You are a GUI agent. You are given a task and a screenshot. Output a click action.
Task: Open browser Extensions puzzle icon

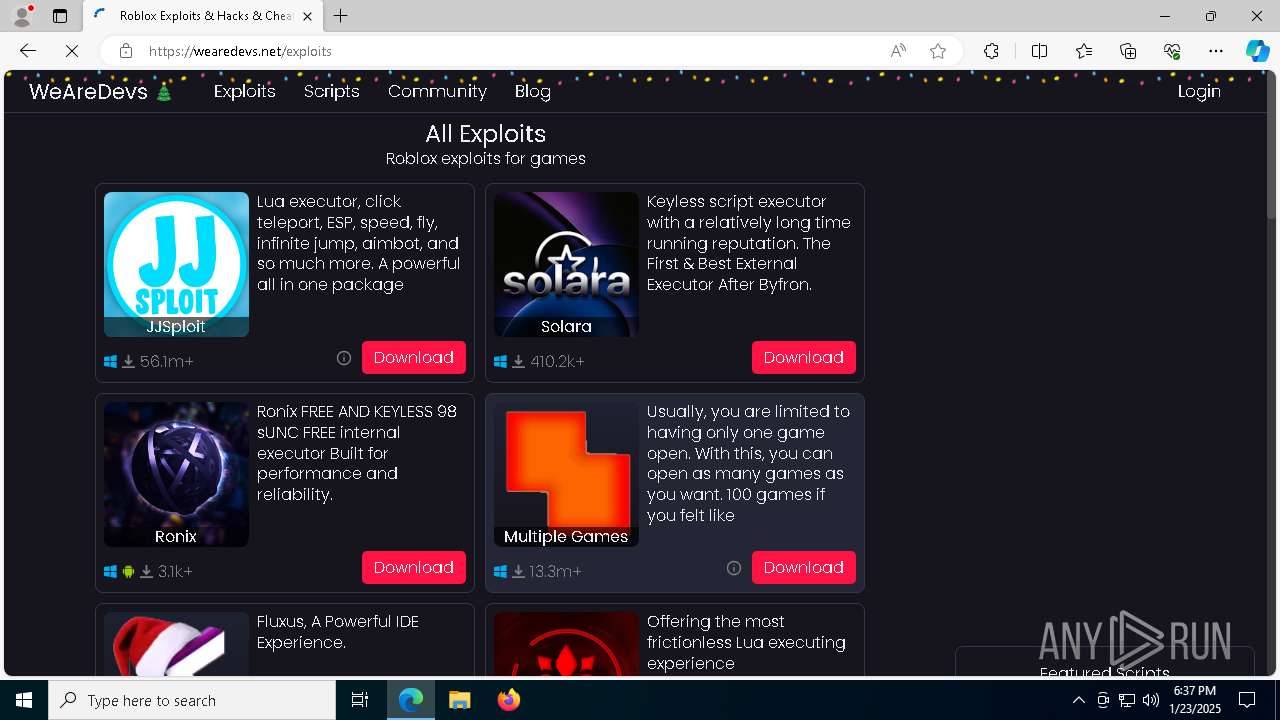coord(991,51)
